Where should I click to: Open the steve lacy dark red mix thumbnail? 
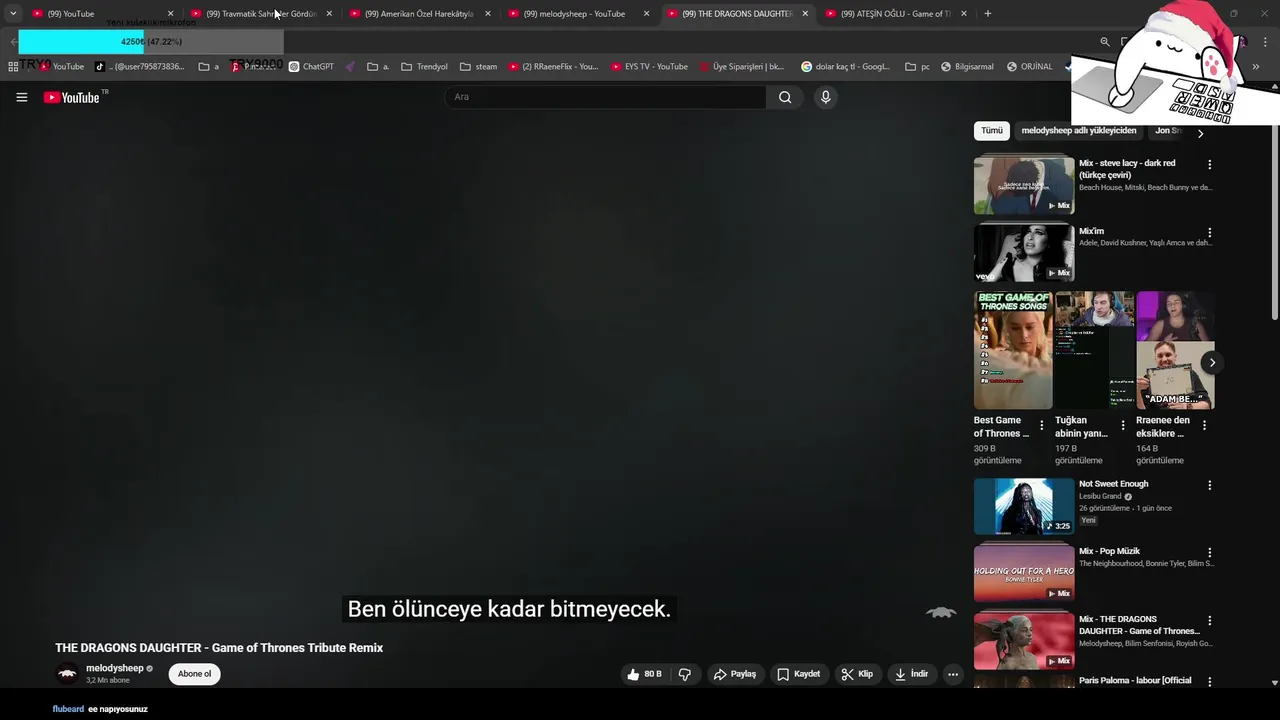tap(1024, 185)
